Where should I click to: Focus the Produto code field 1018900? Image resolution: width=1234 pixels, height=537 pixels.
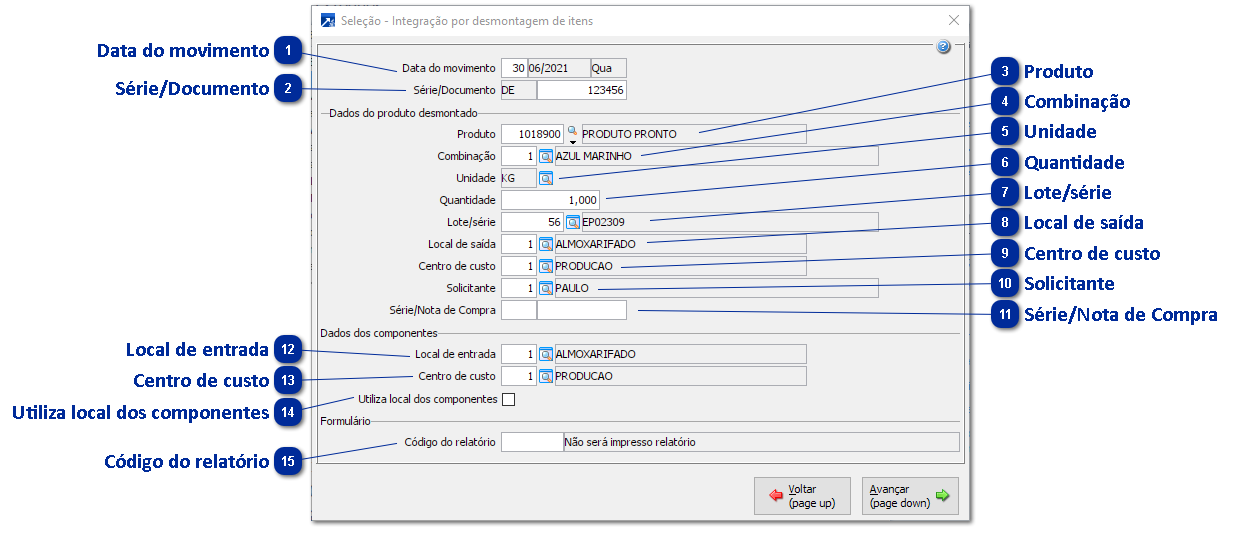pos(533,134)
